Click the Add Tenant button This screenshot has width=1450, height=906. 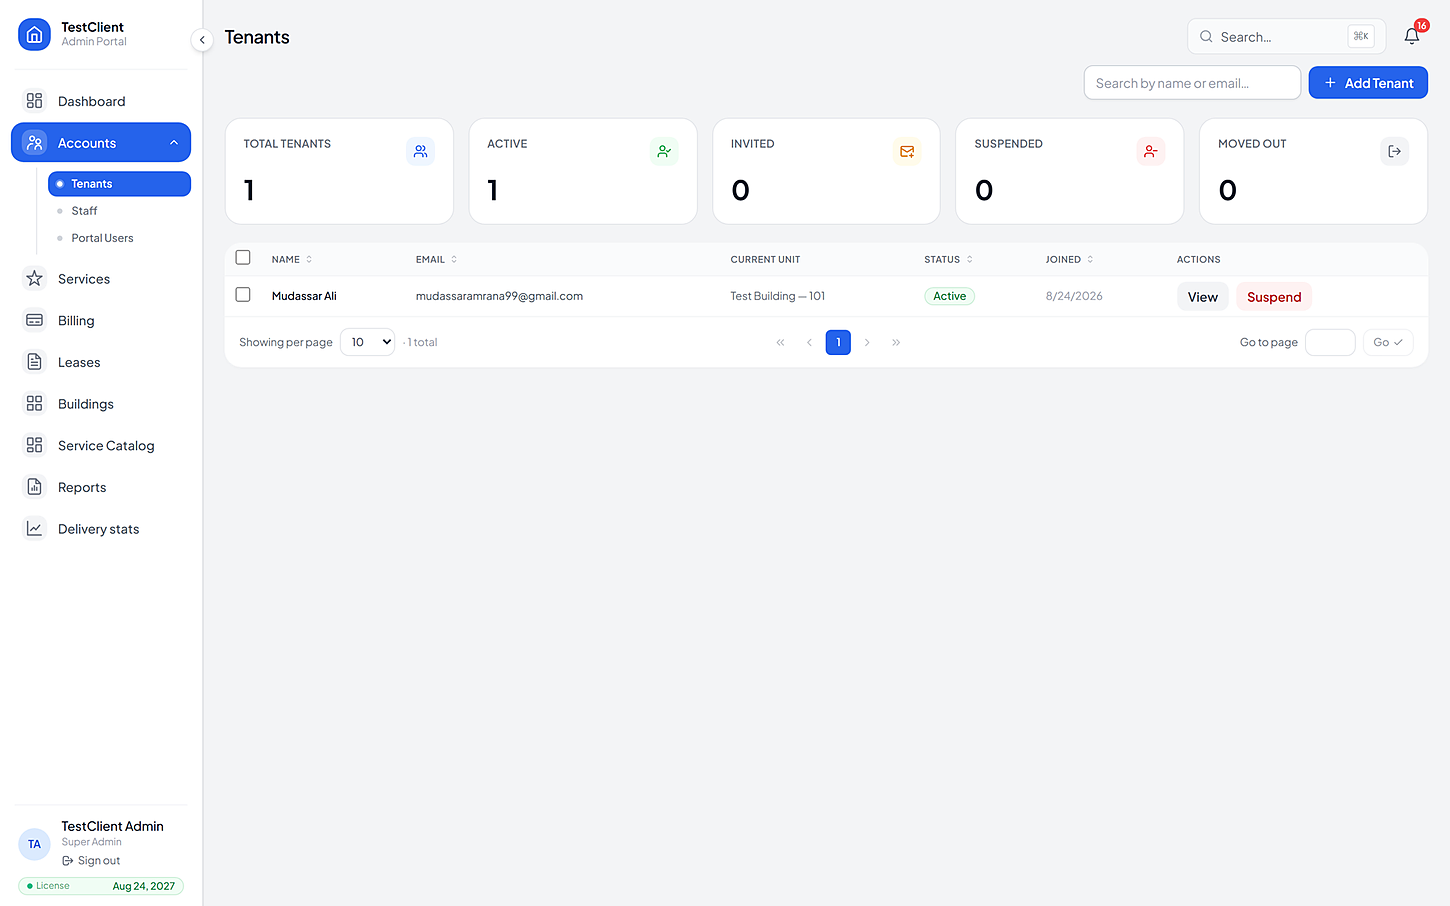coord(1368,83)
